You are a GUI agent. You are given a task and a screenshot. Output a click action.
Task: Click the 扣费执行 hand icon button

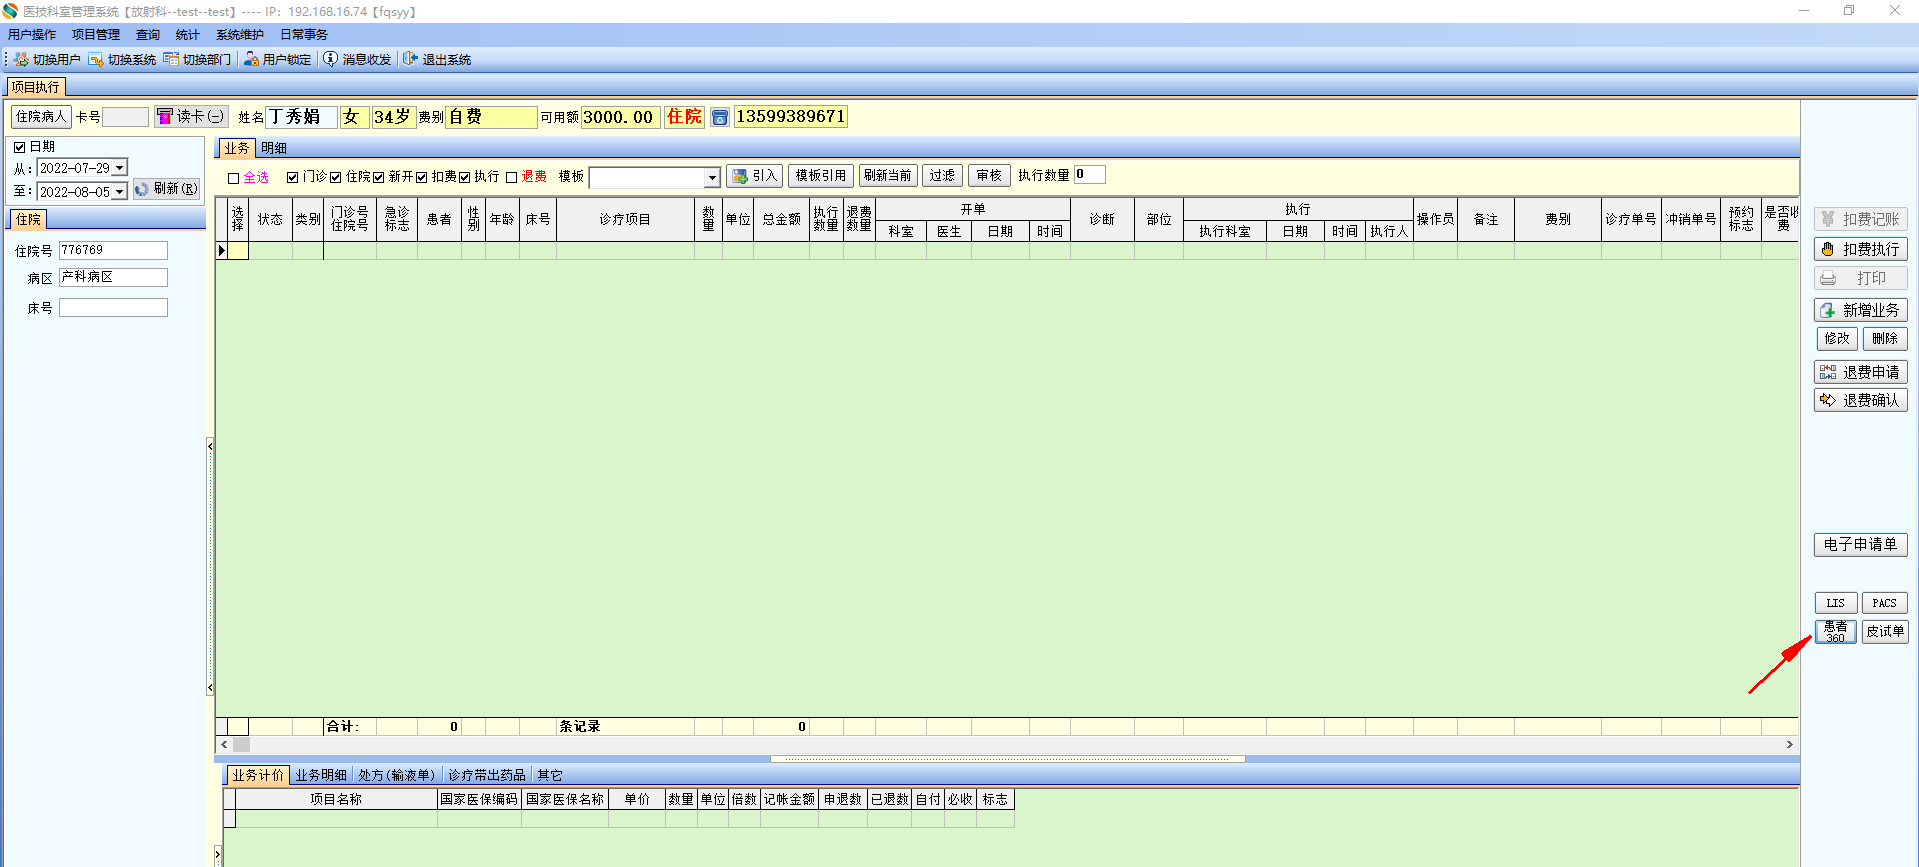[1860, 249]
